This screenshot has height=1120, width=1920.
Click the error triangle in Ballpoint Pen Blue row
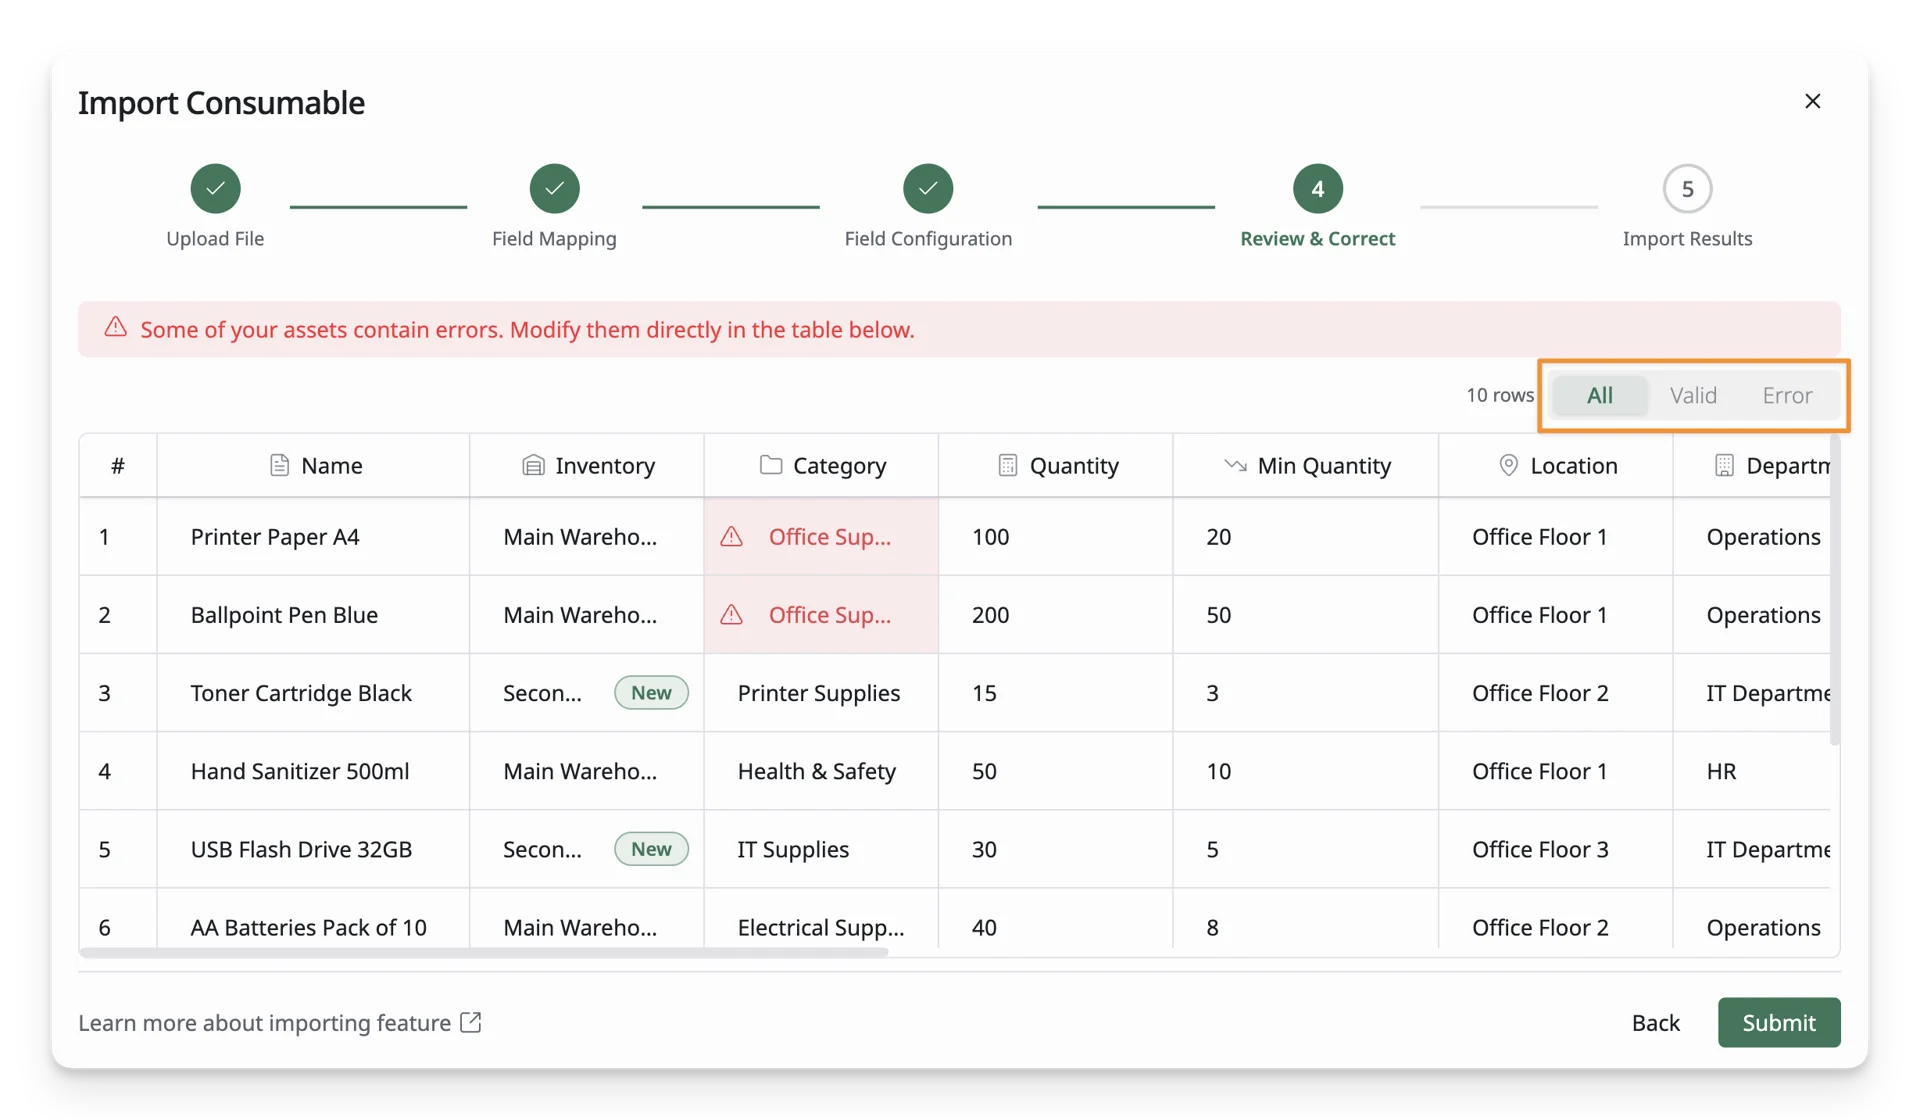(732, 614)
